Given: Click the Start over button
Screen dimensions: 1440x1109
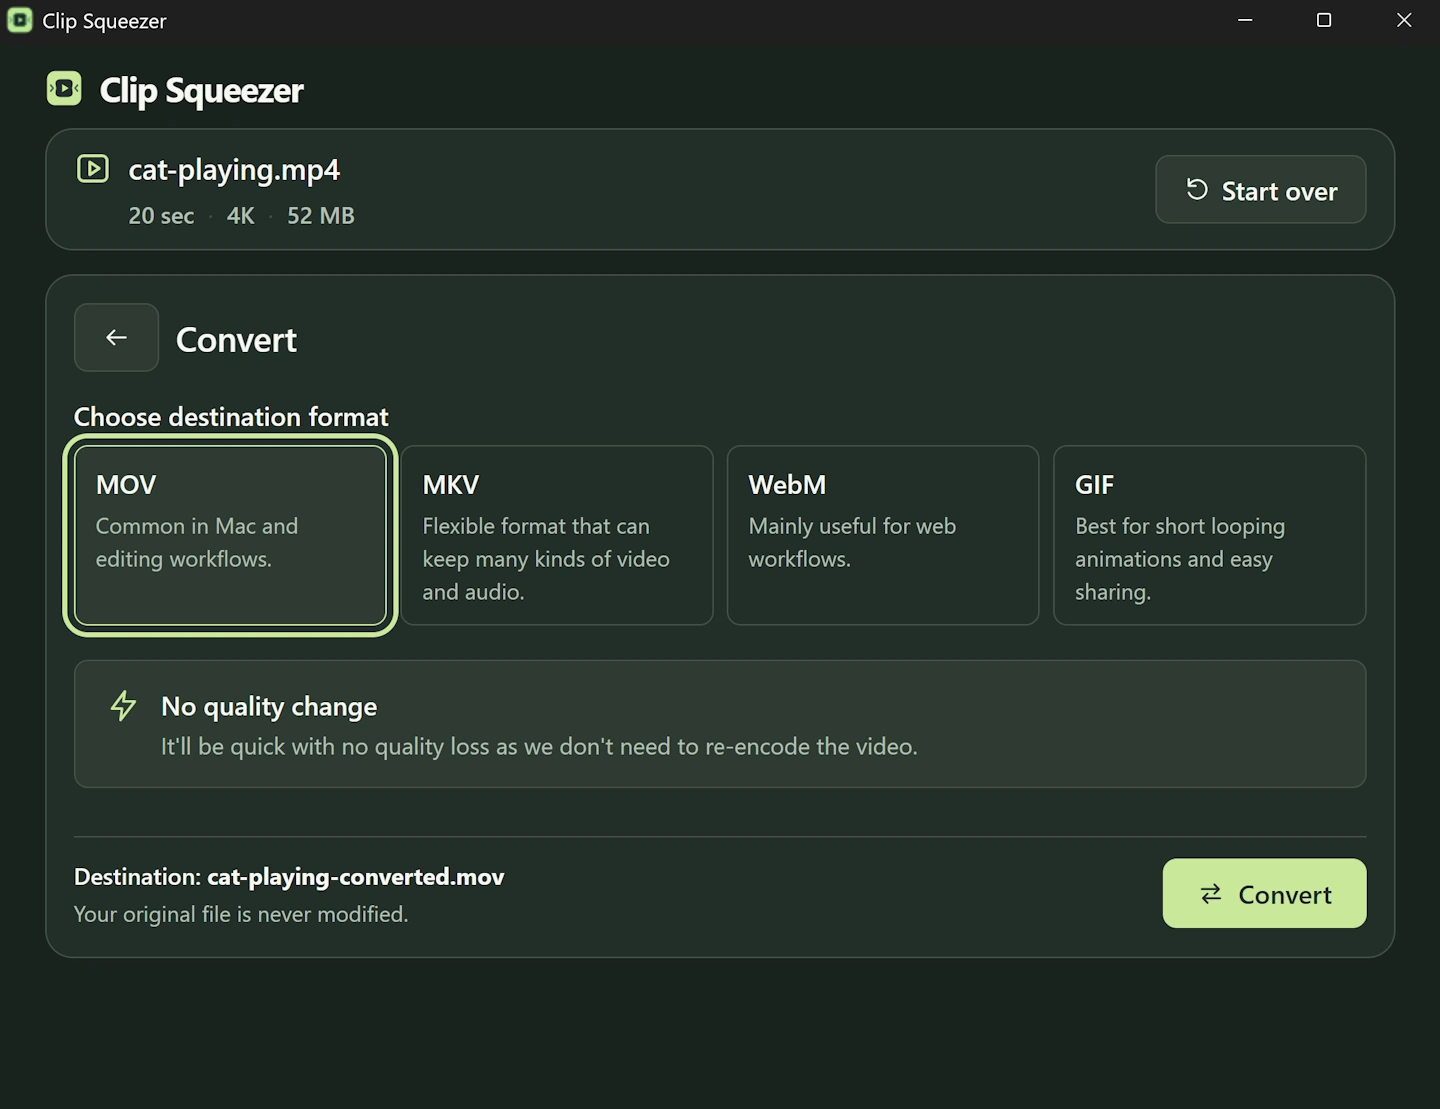Looking at the screenshot, I should pyautogui.click(x=1260, y=190).
